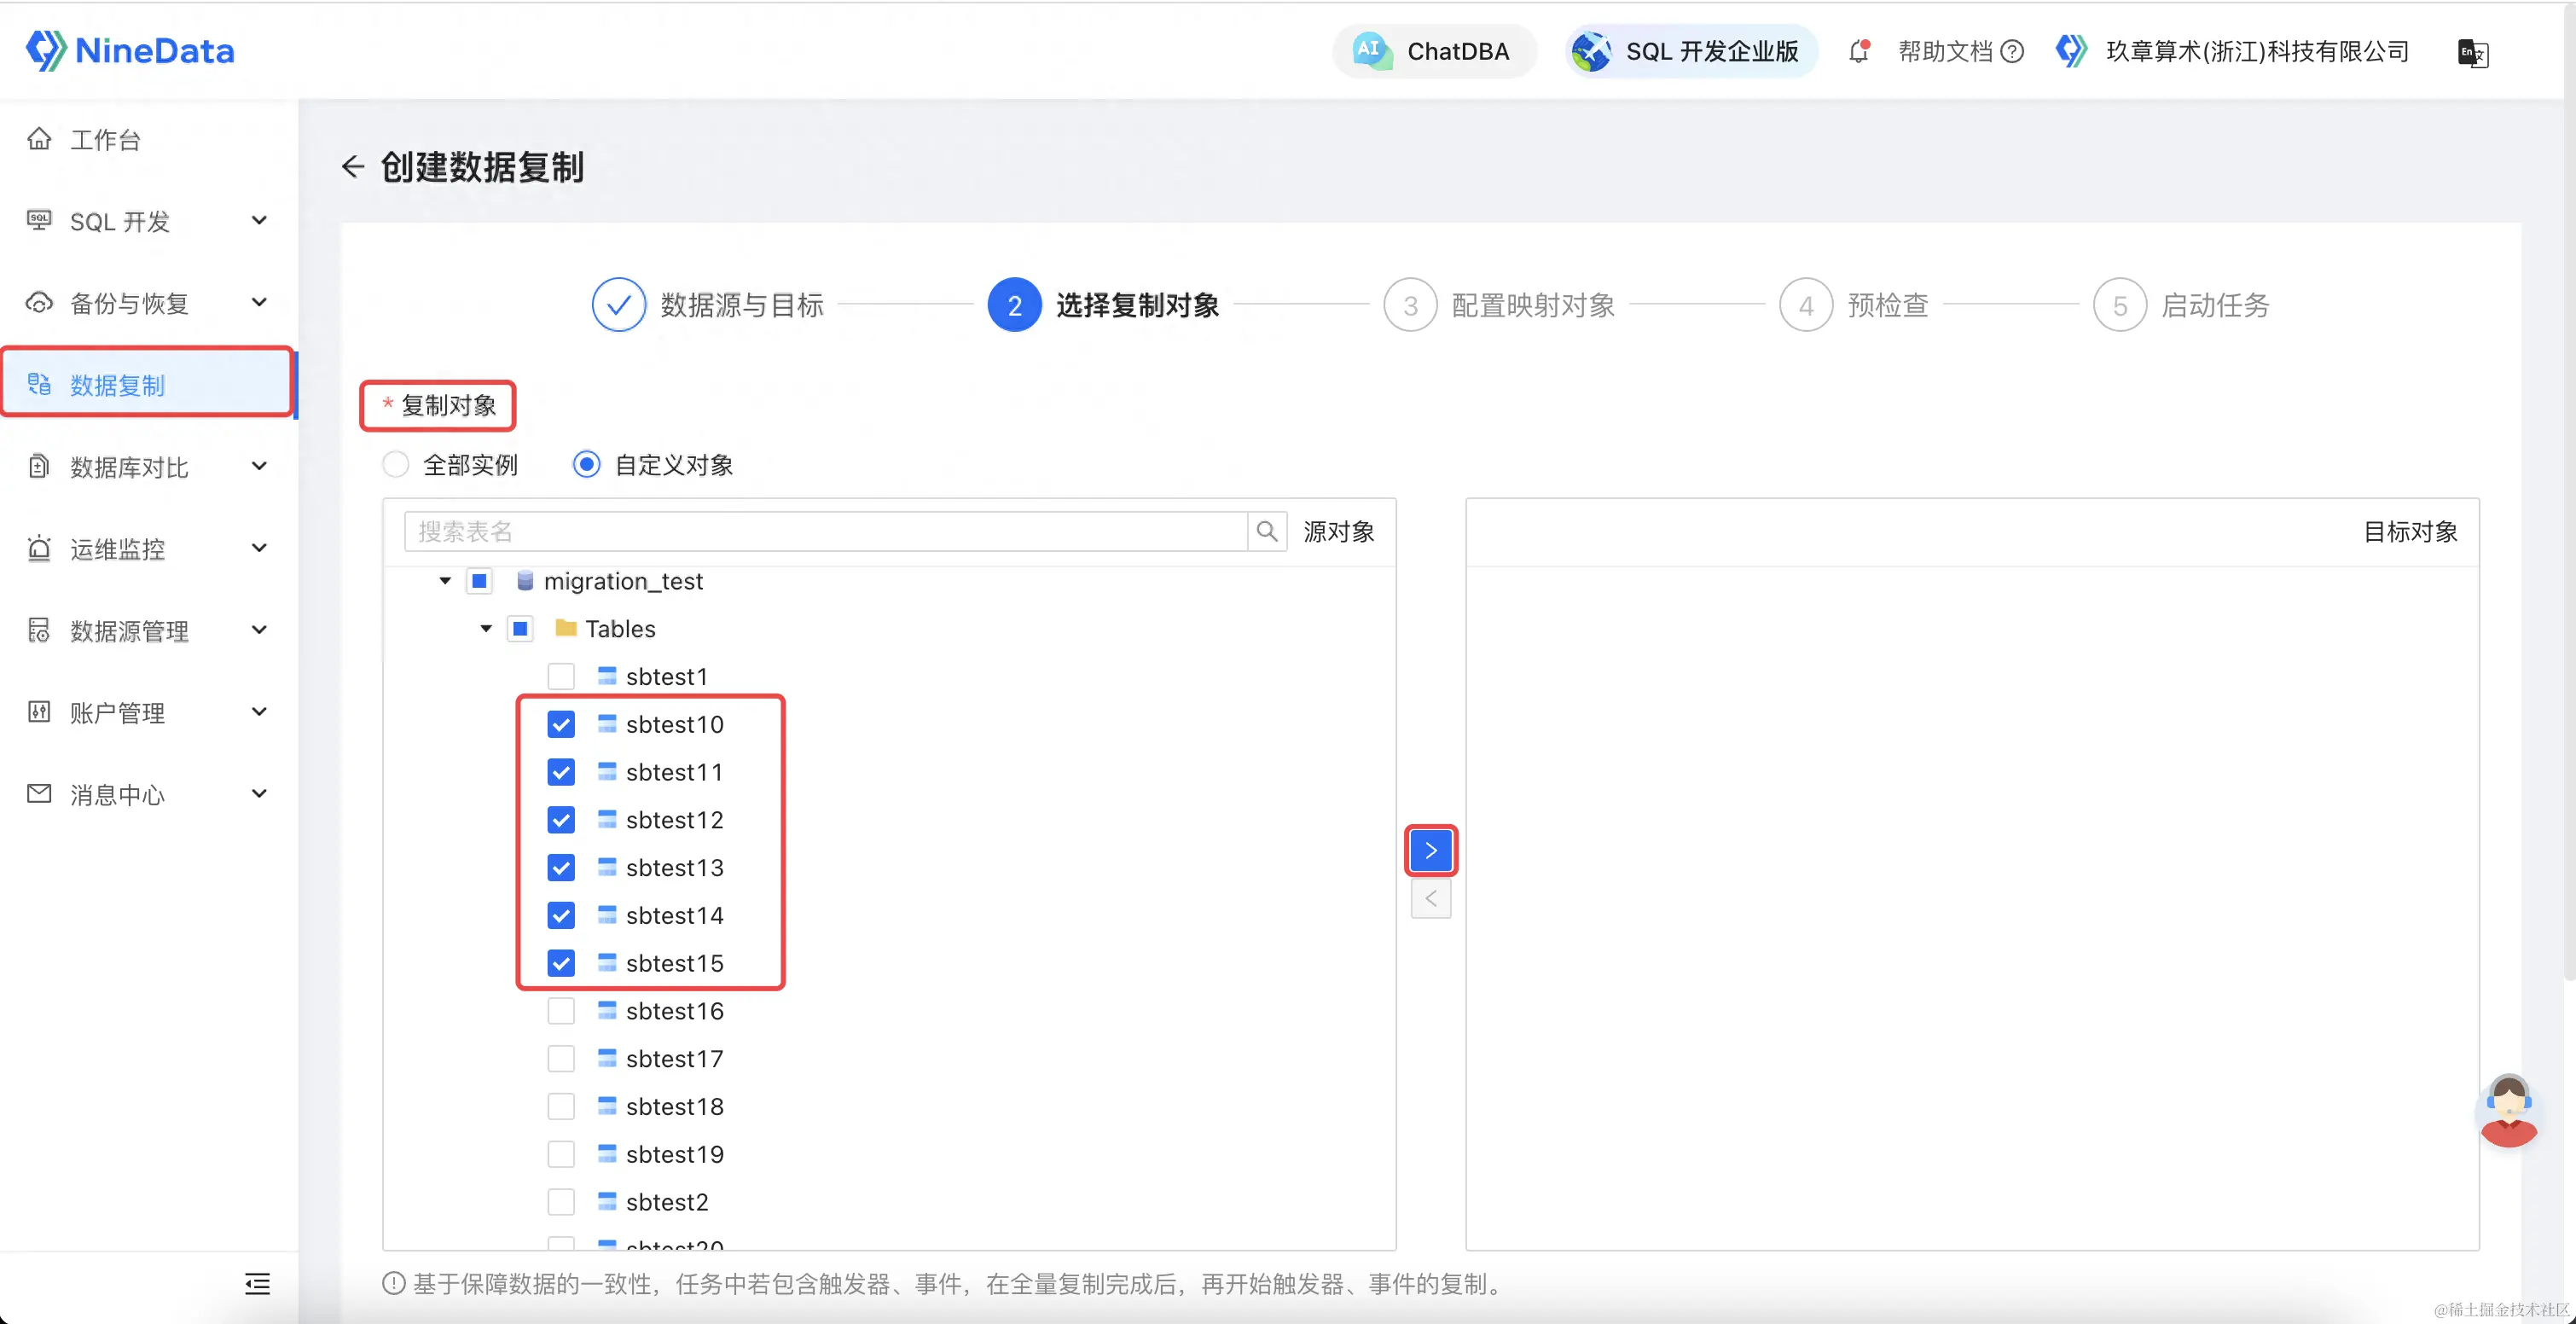Open ChatDBA assistant
This screenshot has height=1324, width=2576.
[1433, 51]
